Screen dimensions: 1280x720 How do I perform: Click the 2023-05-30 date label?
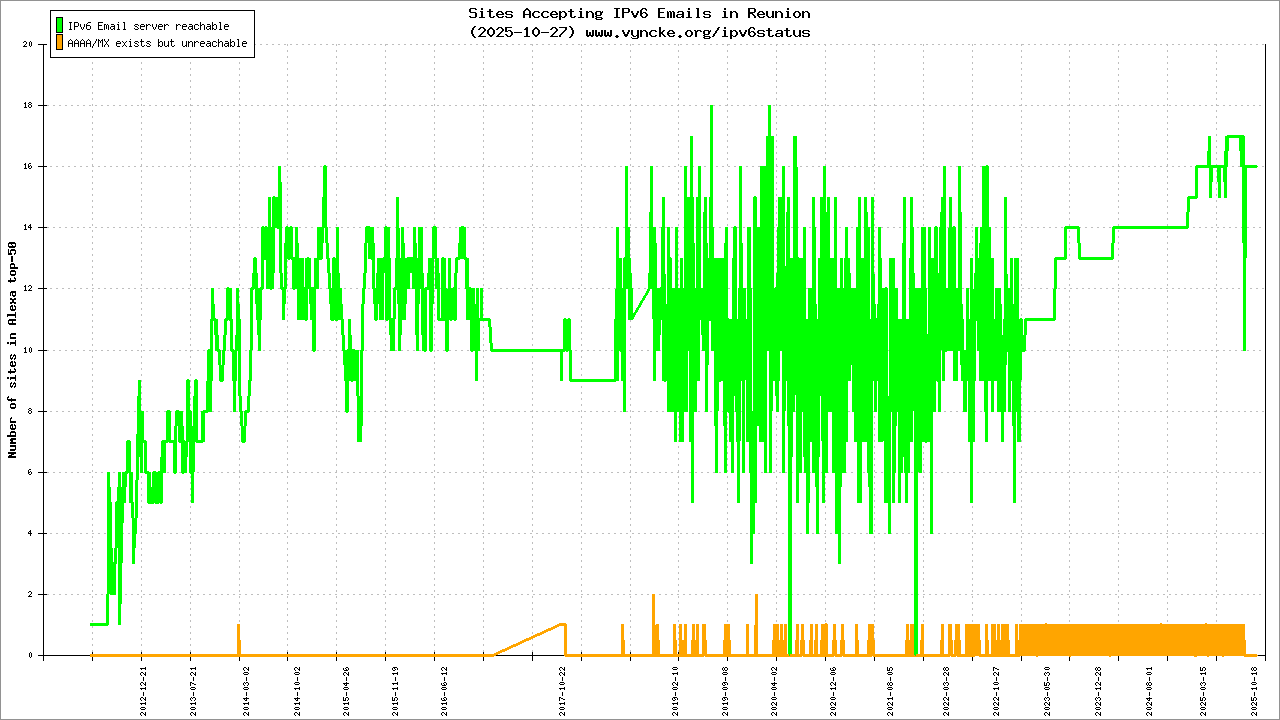1047,689
